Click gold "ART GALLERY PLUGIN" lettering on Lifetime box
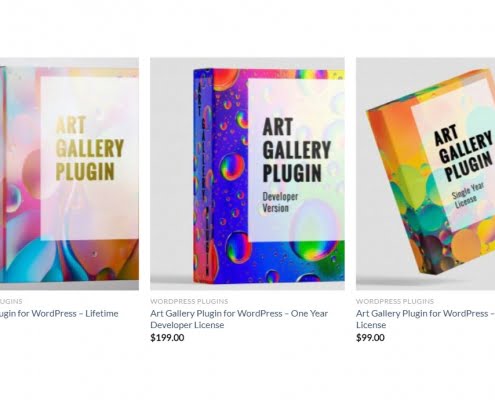Screen dimensions: 495x400 (x=89, y=148)
